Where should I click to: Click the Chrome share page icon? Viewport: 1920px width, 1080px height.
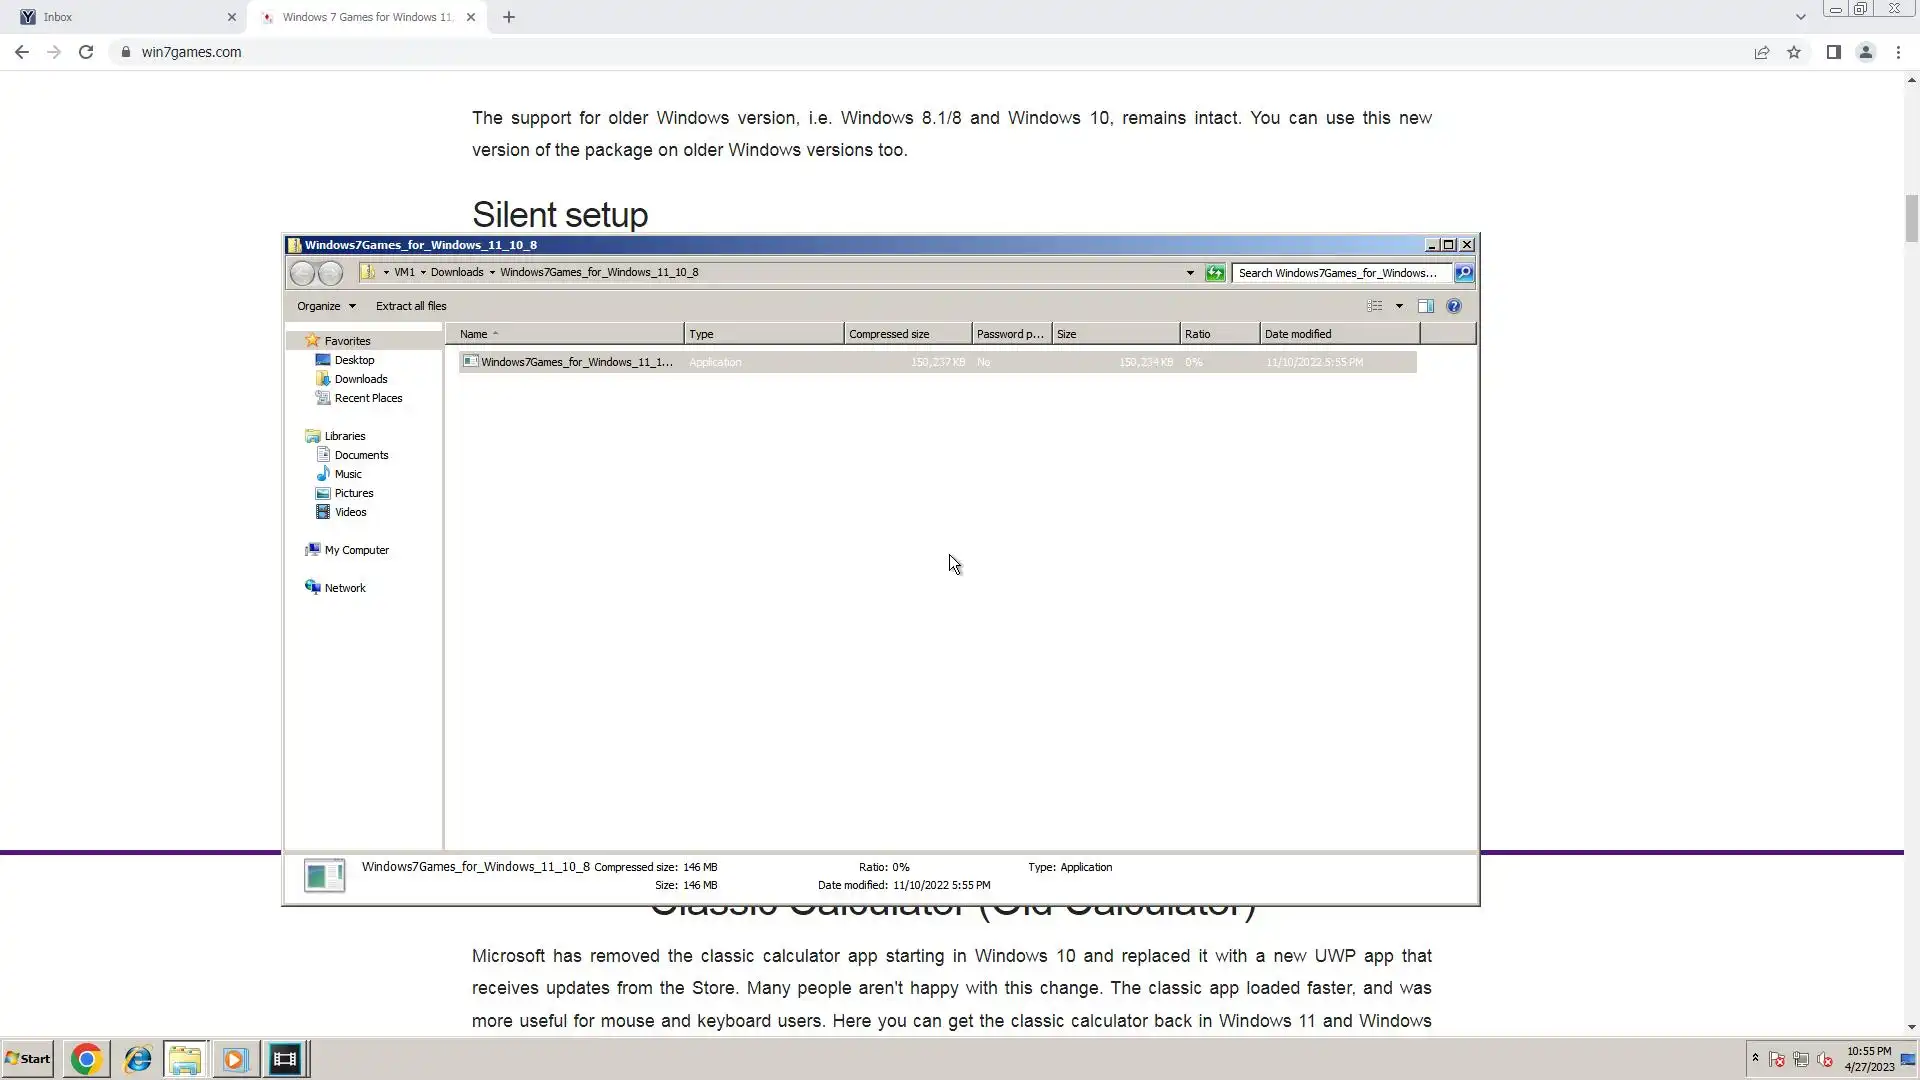coord(1762,52)
